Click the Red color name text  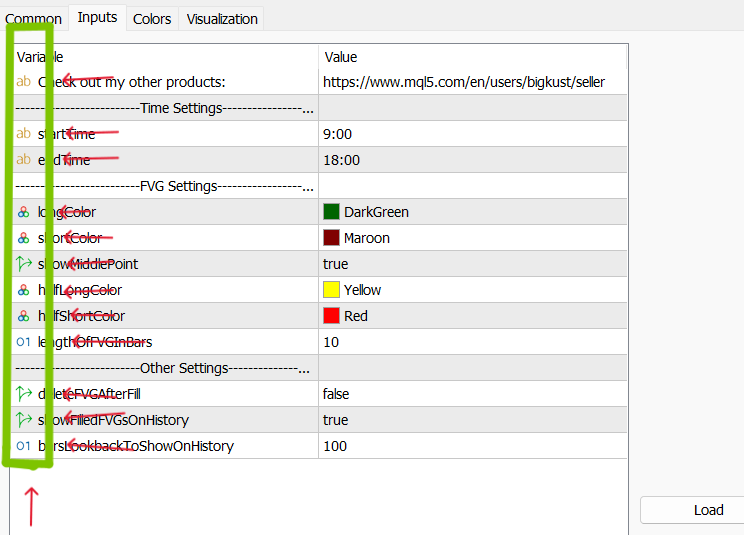[356, 316]
